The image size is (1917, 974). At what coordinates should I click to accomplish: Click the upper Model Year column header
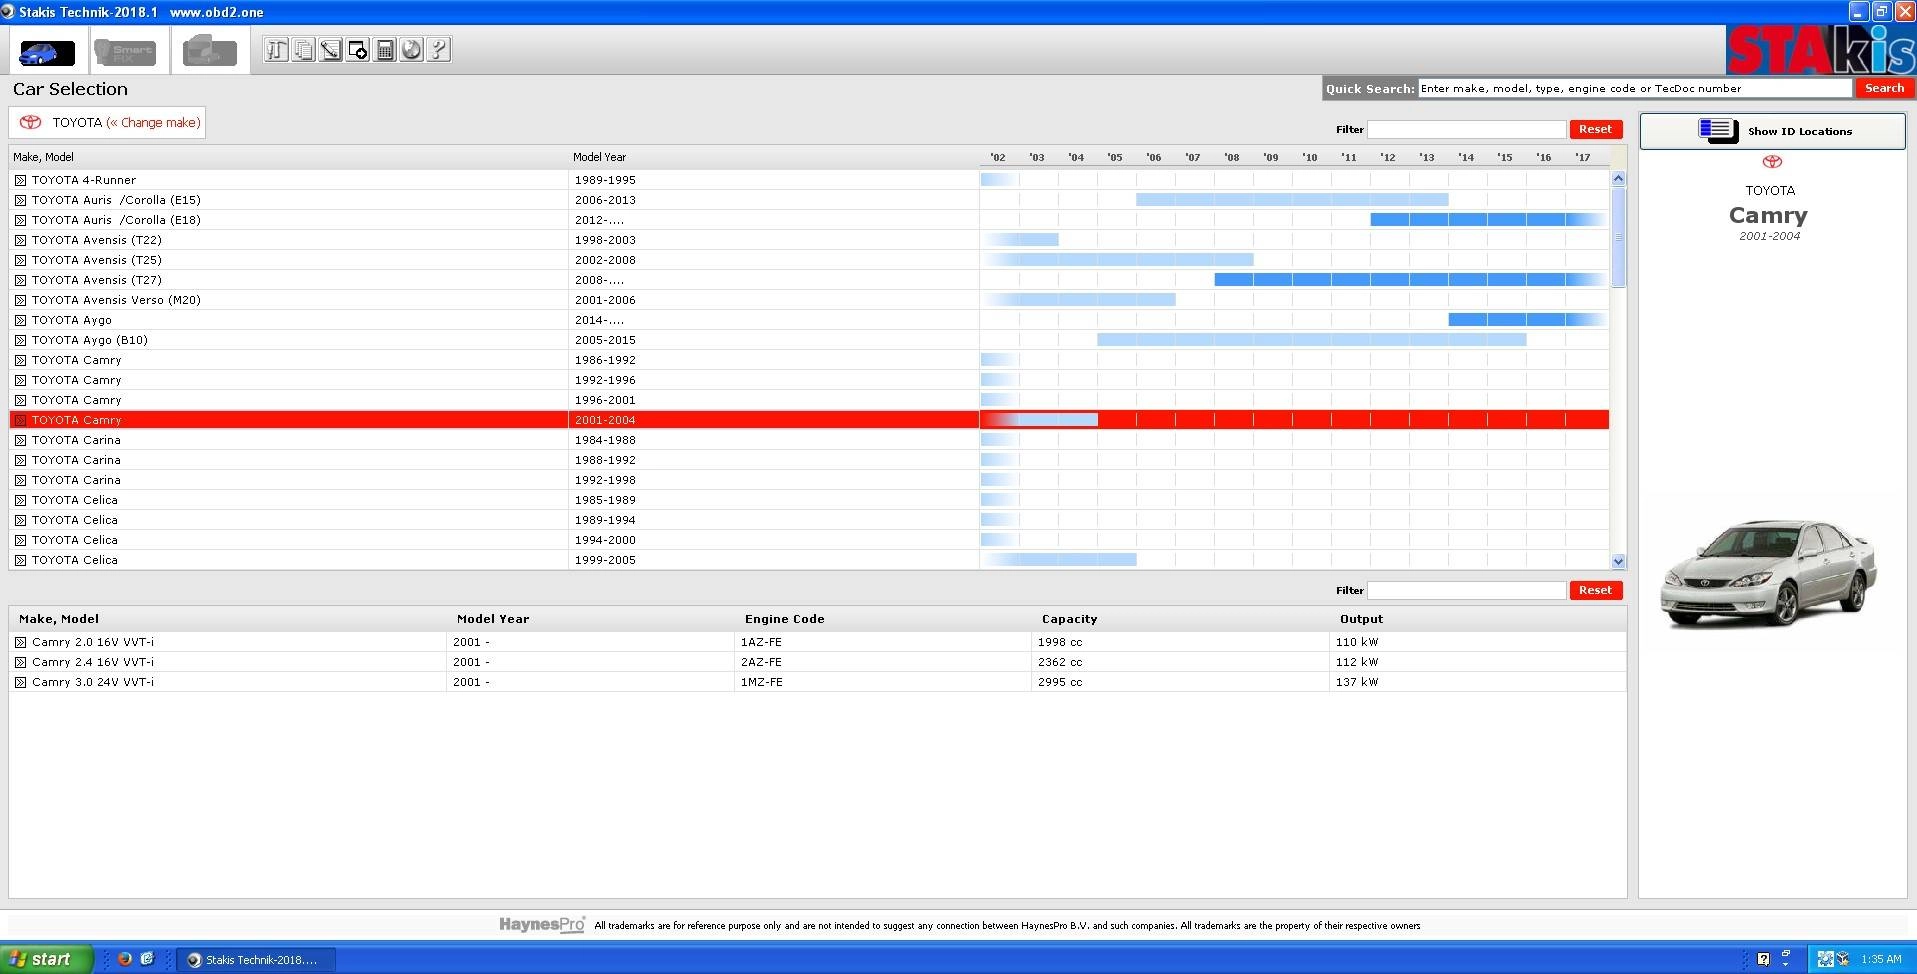[x=599, y=157]
